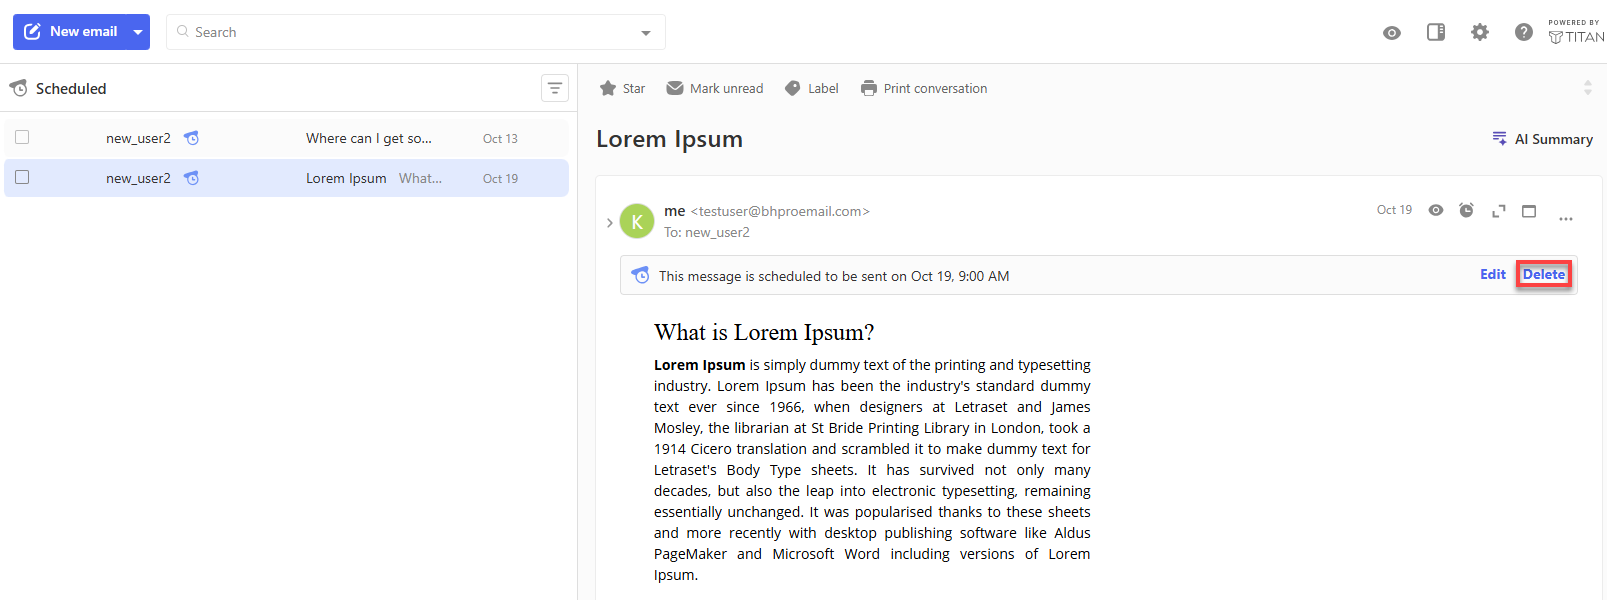Open the 'Where can I get so...' email

click(x=369, y=138)
